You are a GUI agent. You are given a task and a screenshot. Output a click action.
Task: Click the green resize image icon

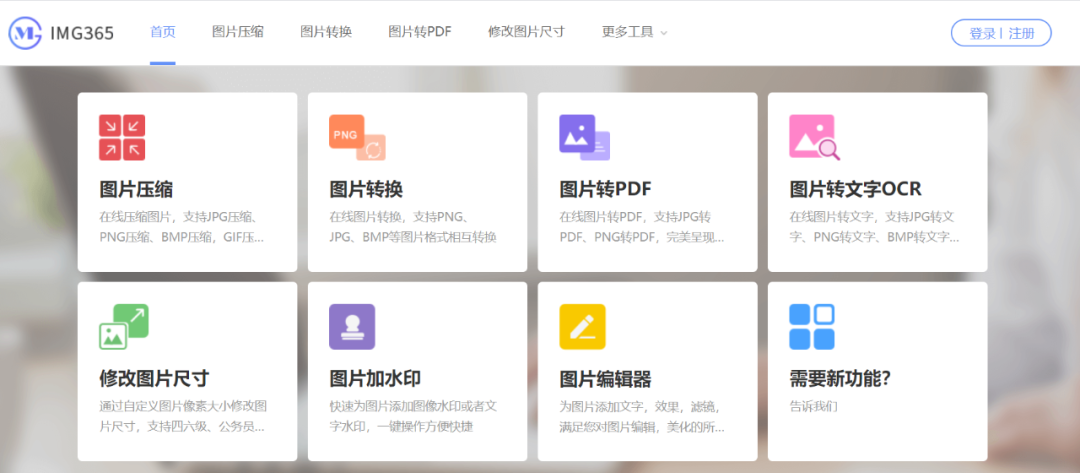[124, 326]
